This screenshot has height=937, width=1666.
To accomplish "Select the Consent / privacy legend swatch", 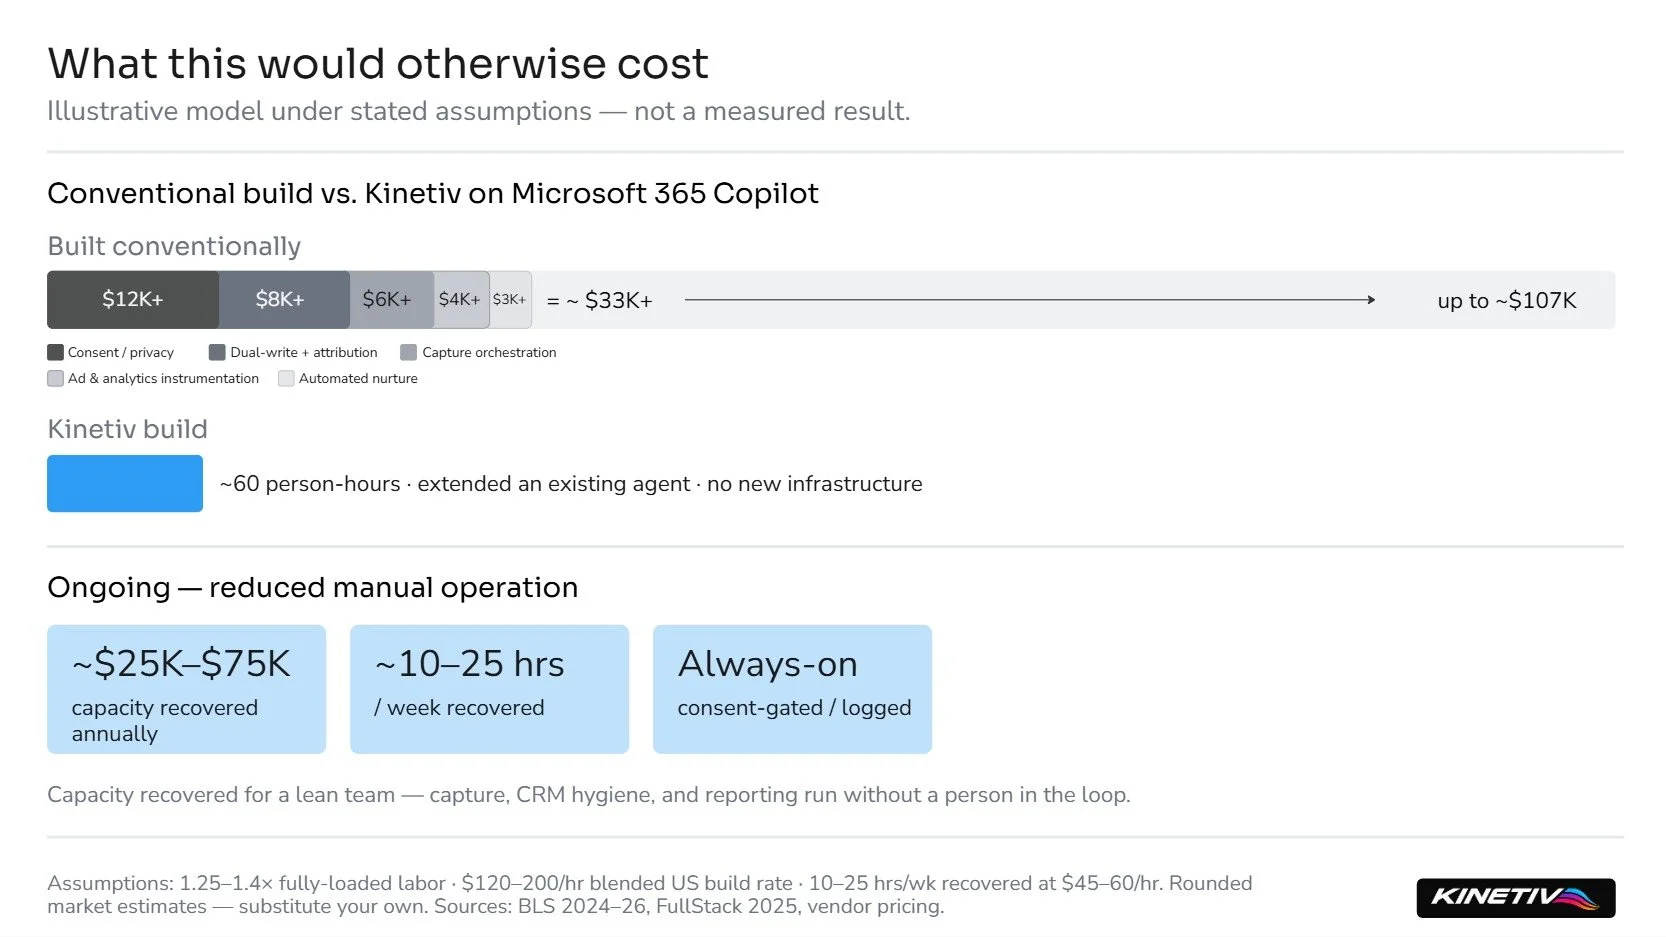I will click(55, 352).
